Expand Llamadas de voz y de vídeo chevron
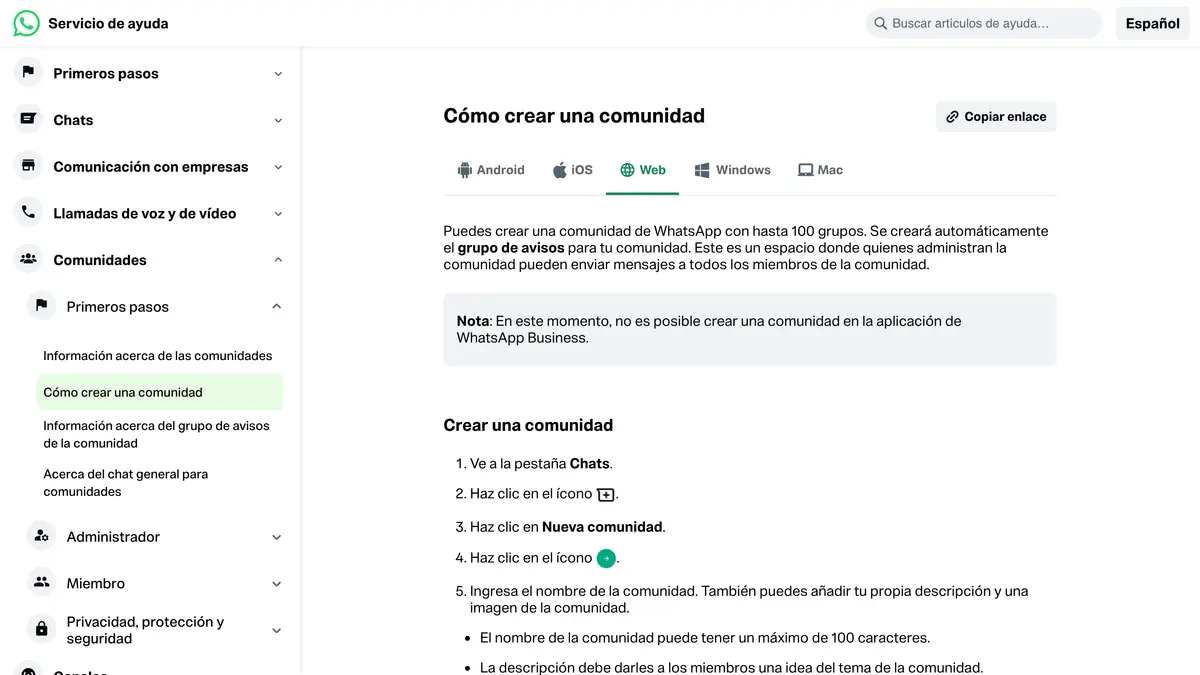 coord(278,213)
